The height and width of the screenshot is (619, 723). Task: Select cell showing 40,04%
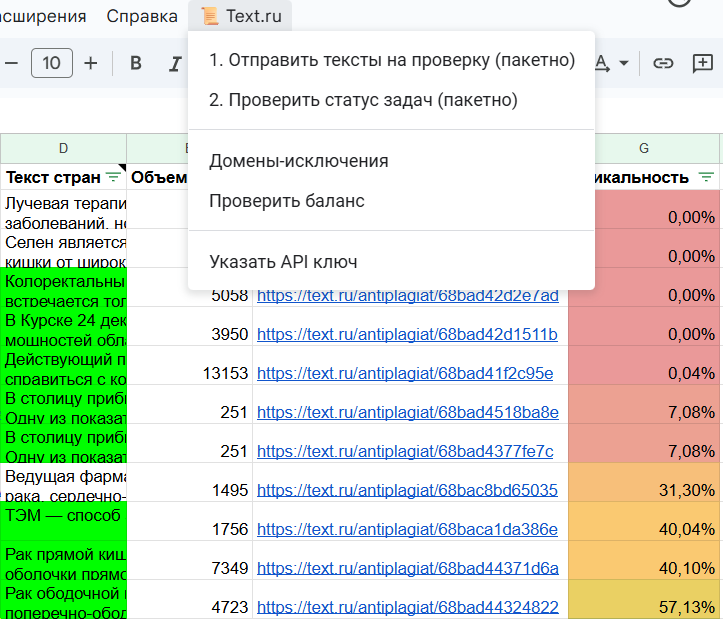coord(644,521)
